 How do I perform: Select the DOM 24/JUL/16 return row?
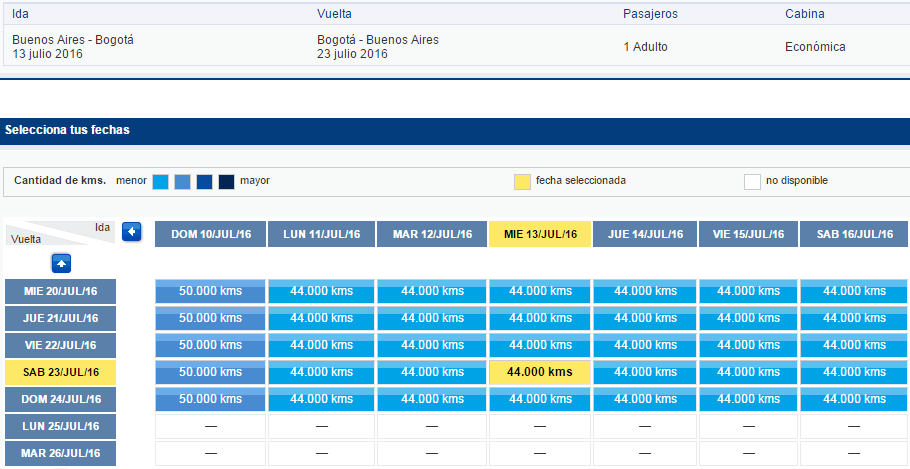pos(60,399)
